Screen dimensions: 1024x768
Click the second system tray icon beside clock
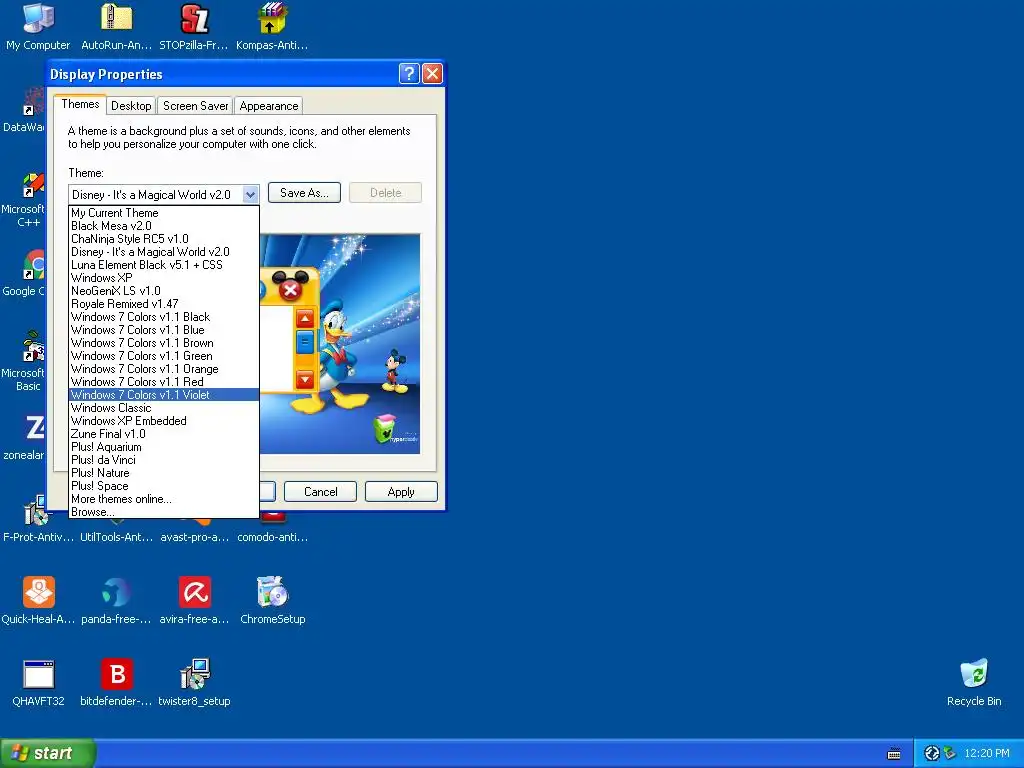(950, 753)
